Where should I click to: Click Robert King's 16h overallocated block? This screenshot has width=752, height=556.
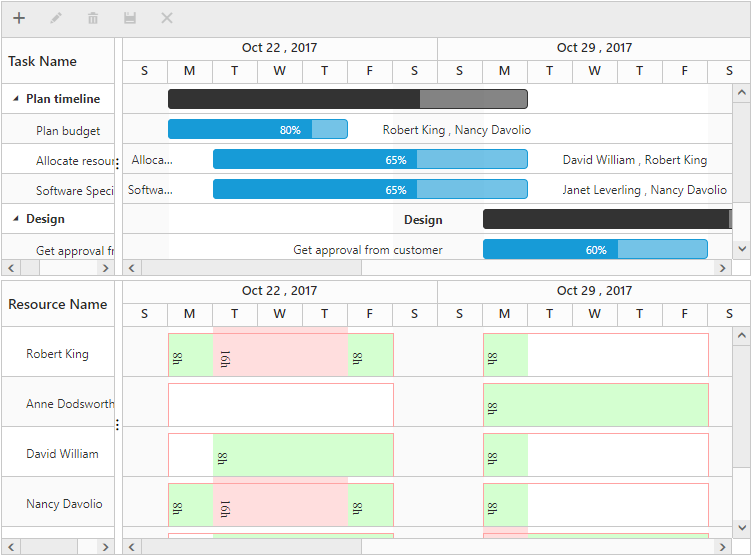(x=280, y=355)
